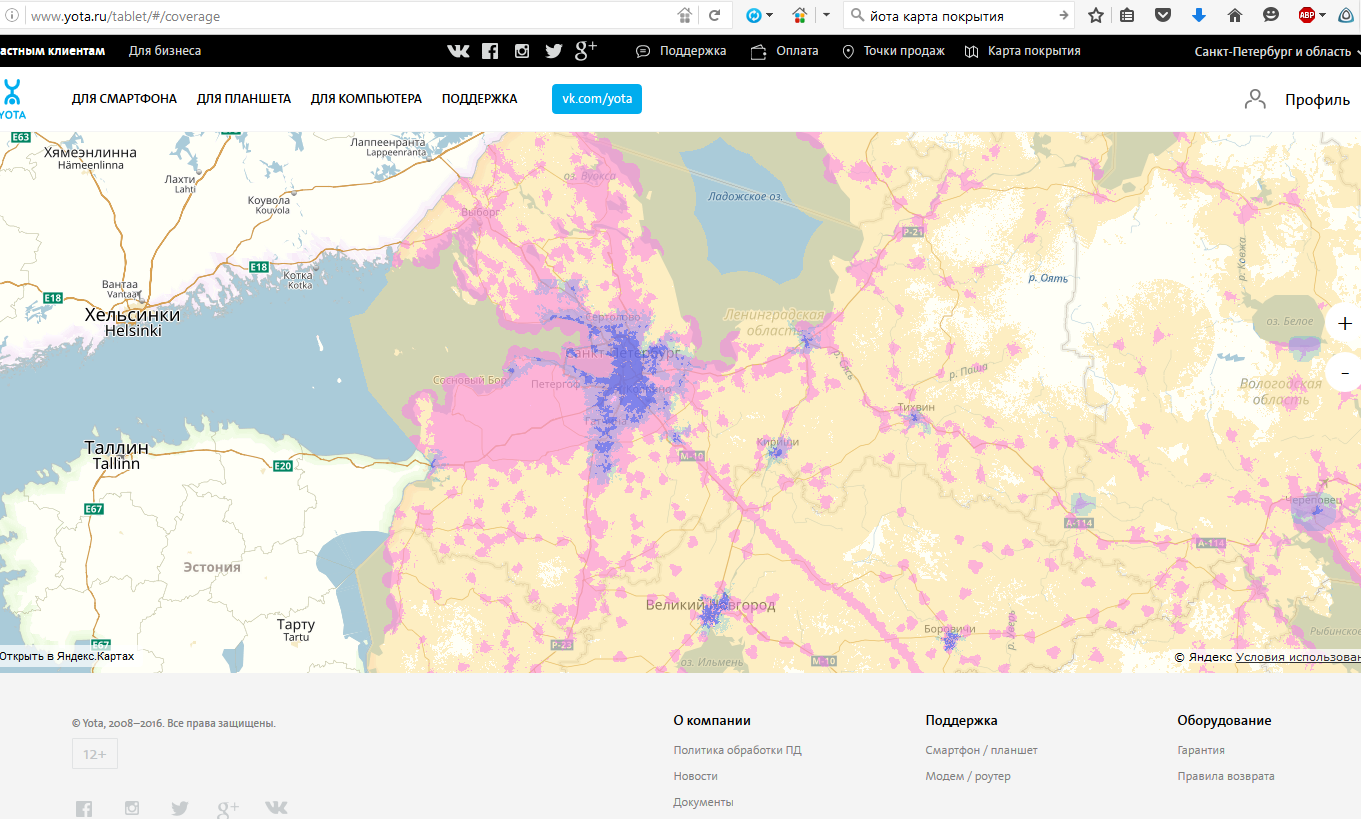Open 'Модем / роутер' support link
The image size is (1361, 819).
(x=968, y=776)
